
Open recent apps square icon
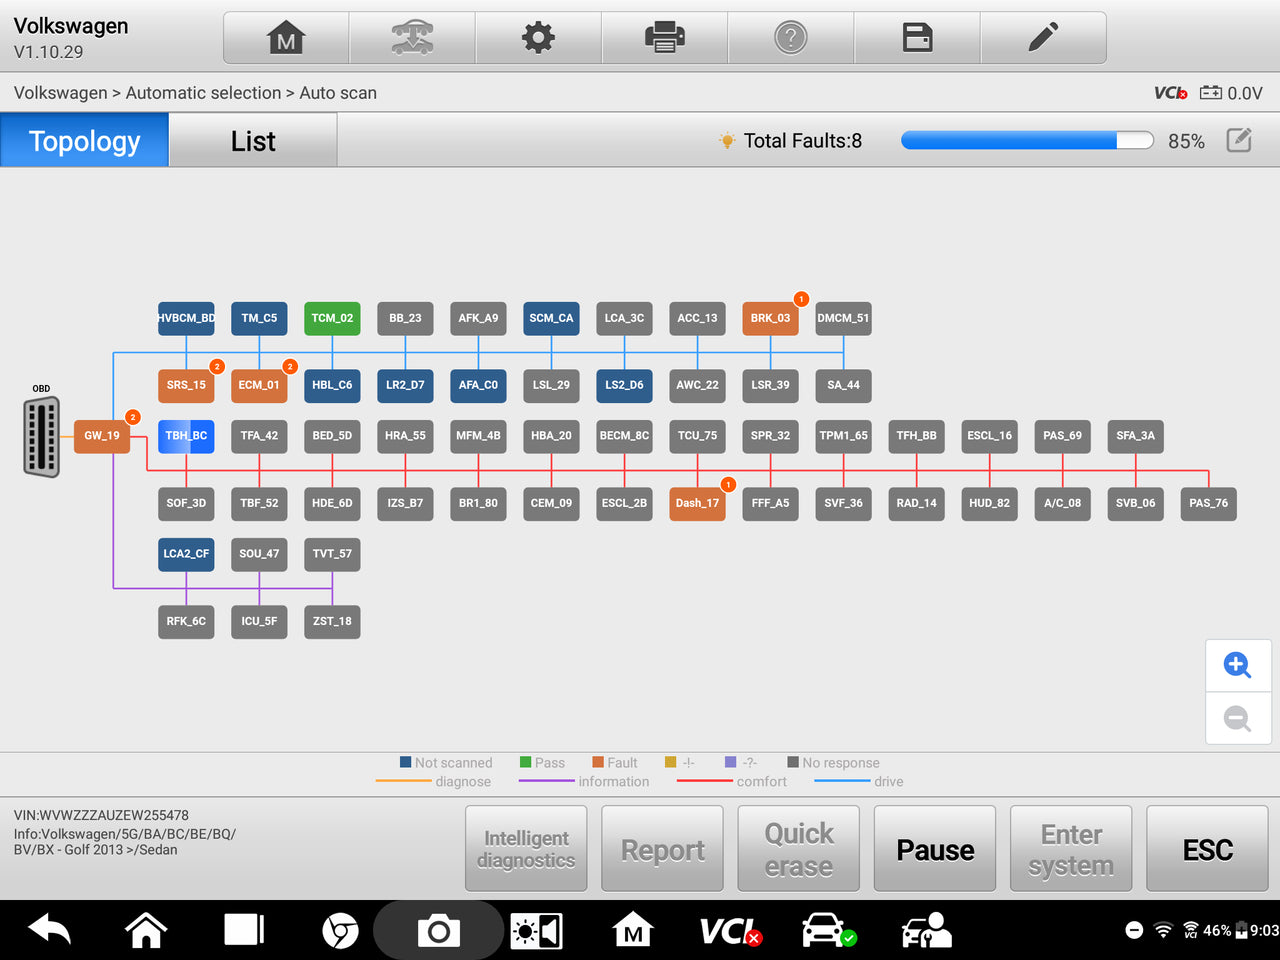[243, 930]
